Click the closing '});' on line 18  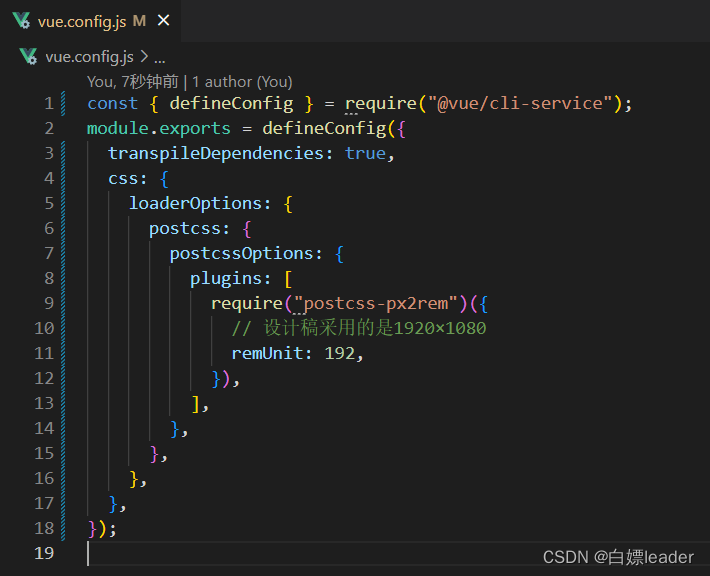102,528
